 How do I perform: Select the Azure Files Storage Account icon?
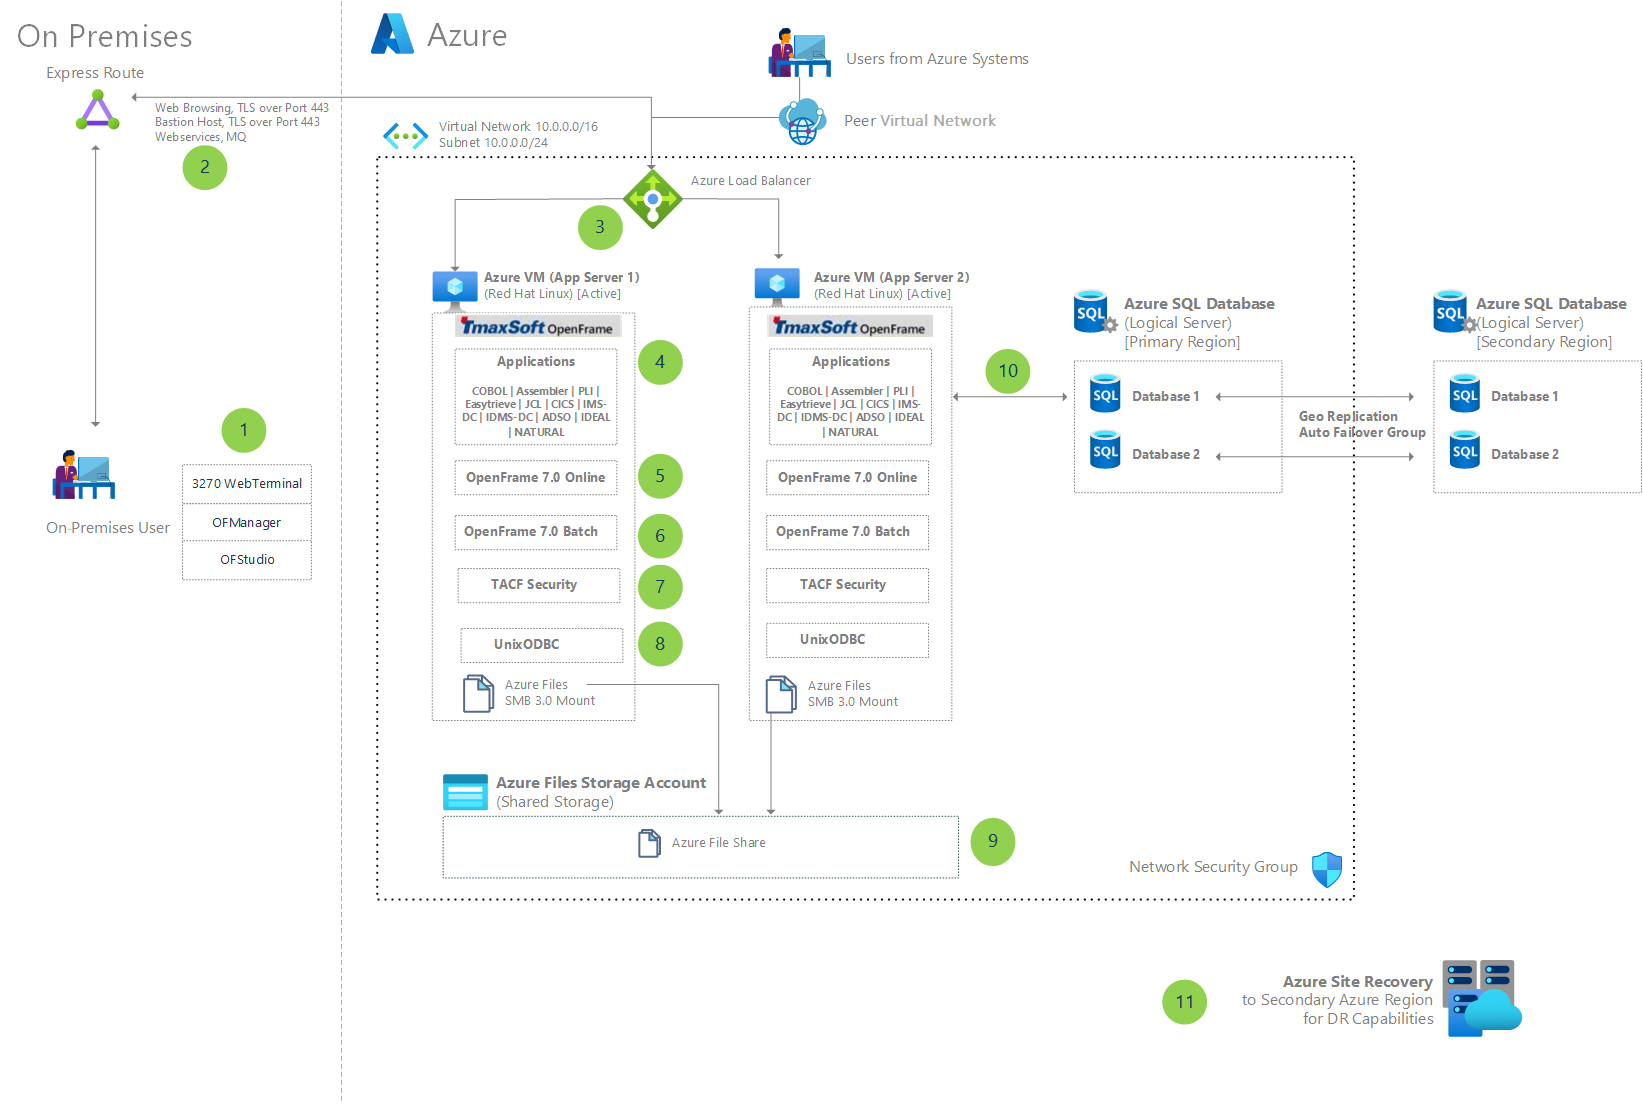click(465, 792)
